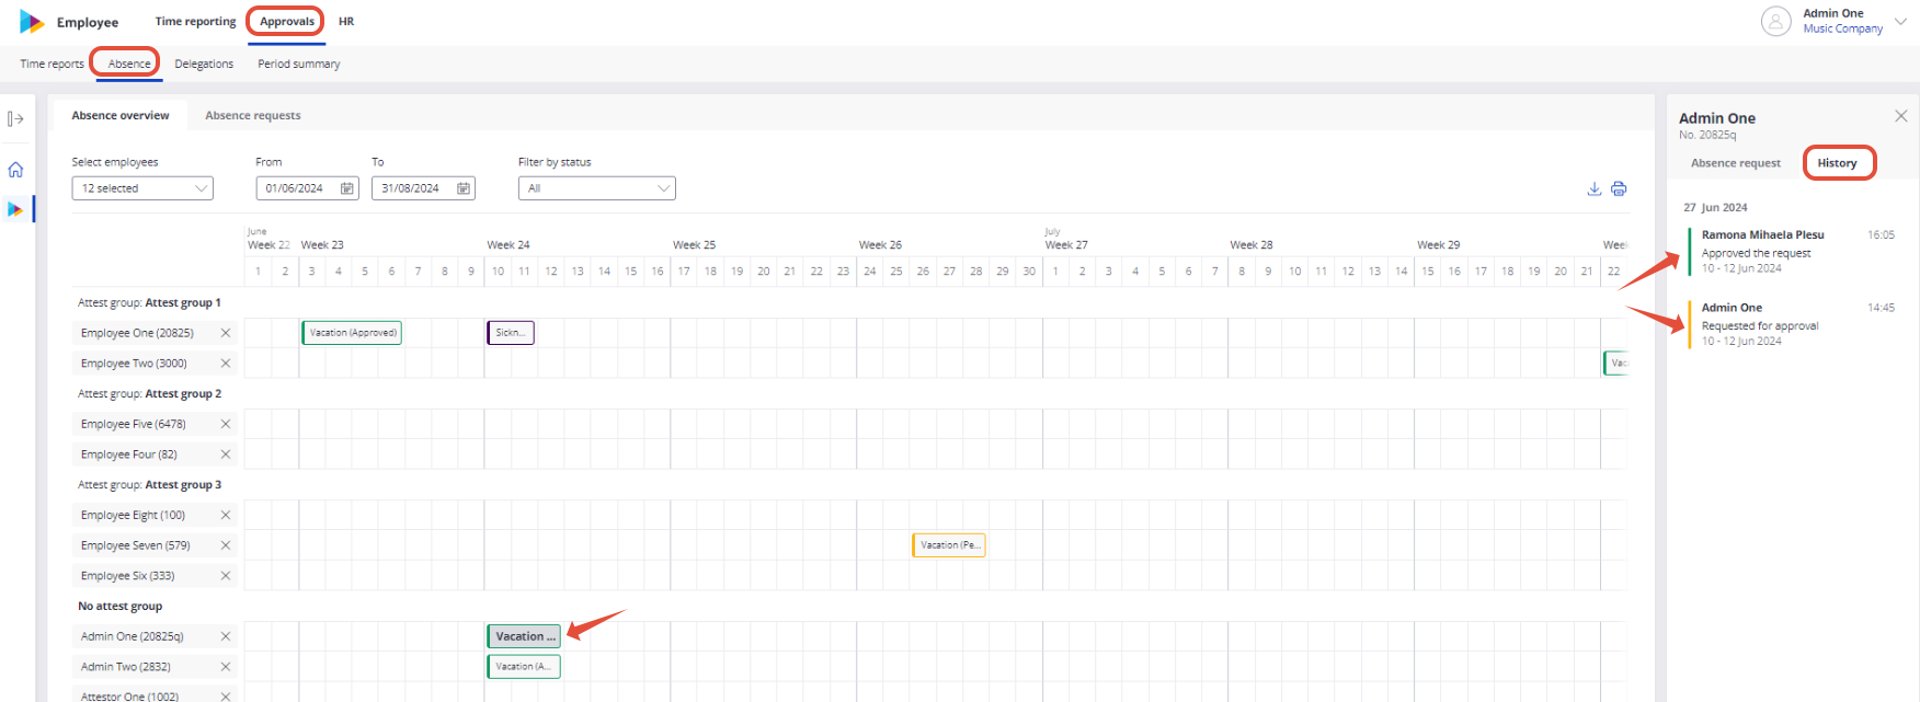Image resolution: width=1920 pixels, height=702 pixels.
Task: Switch to the Absence requests tab
Action: (253, 116)
